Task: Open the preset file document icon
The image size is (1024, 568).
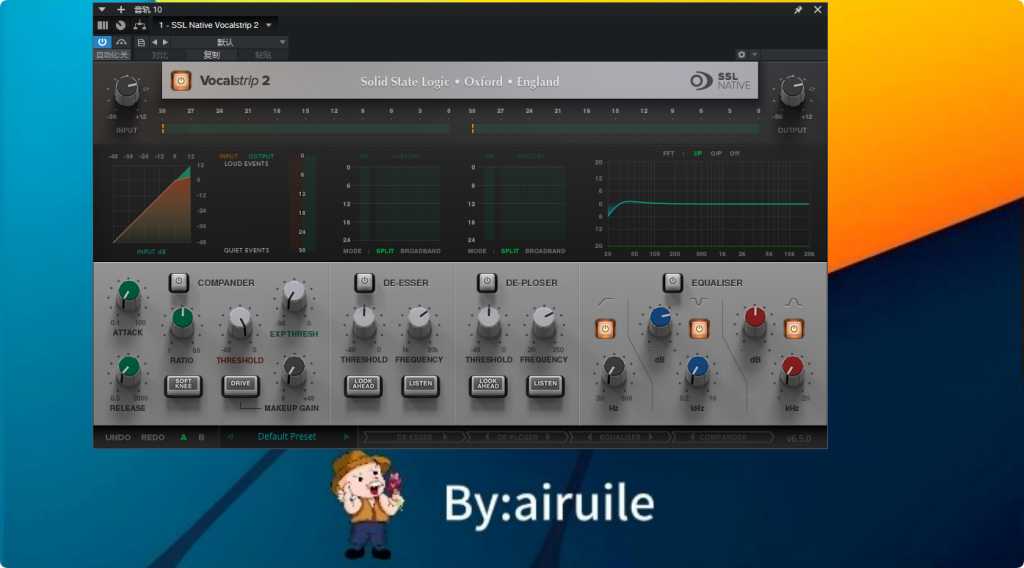Action: [141, 42]
